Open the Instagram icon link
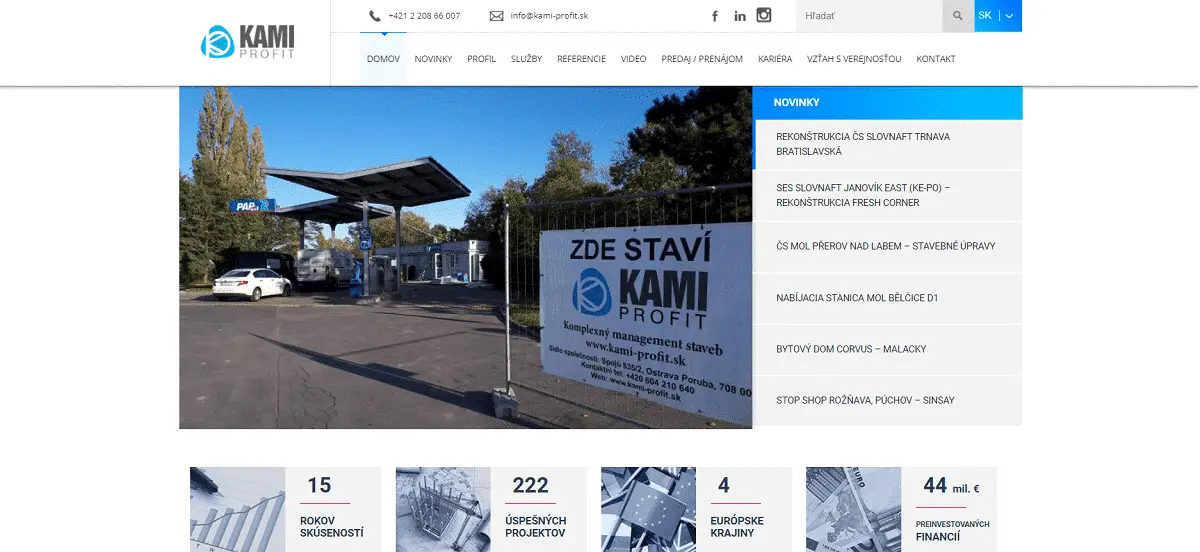This screenshot has width=1200, height=552. pos(764,15)
